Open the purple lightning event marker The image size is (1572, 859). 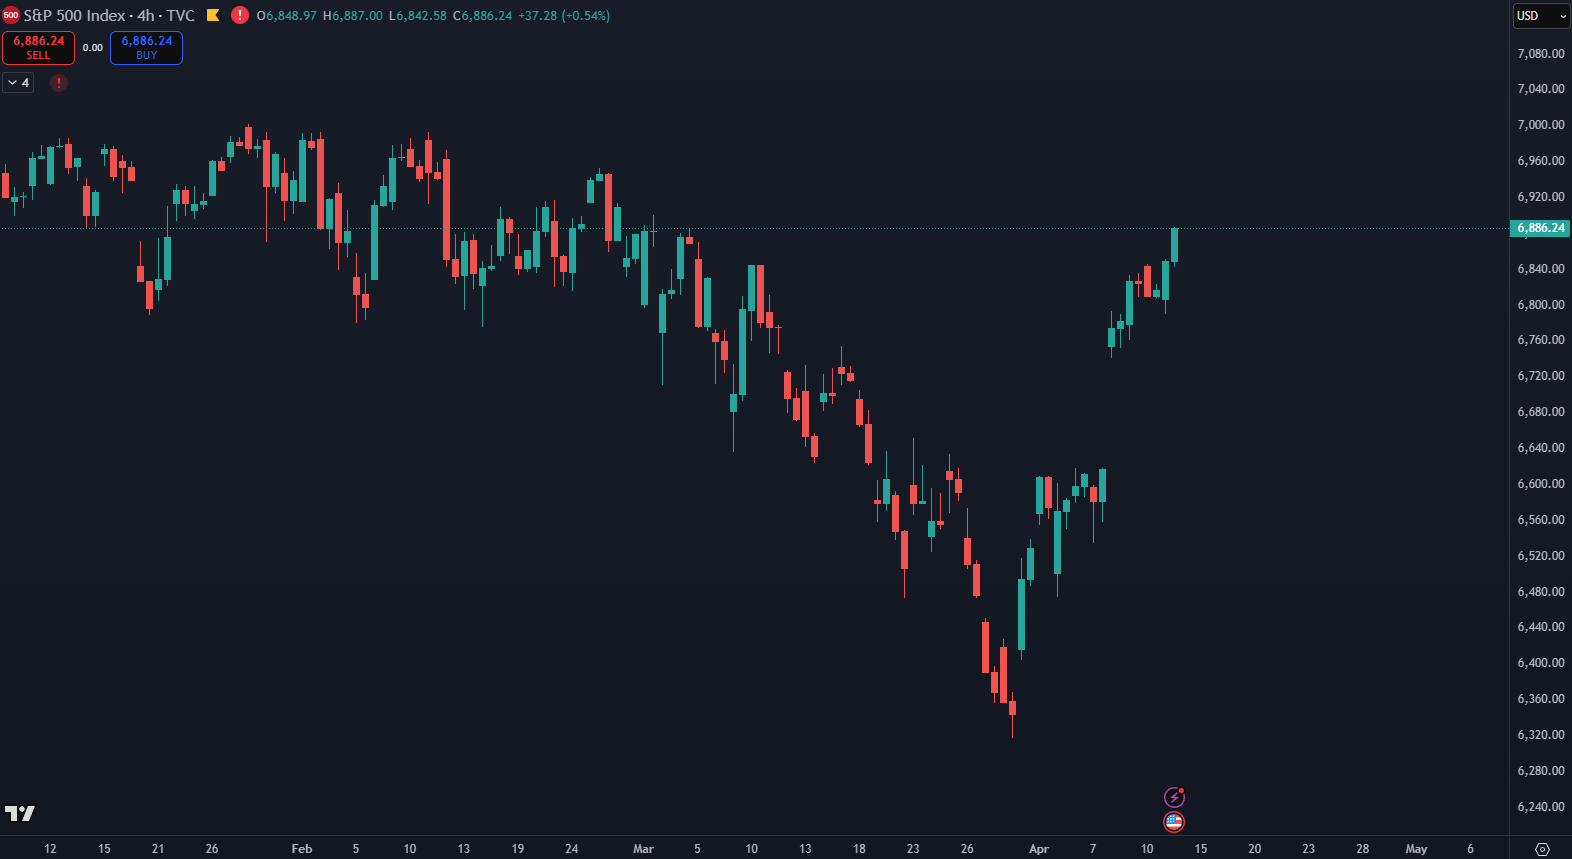tap(1174, 797)
